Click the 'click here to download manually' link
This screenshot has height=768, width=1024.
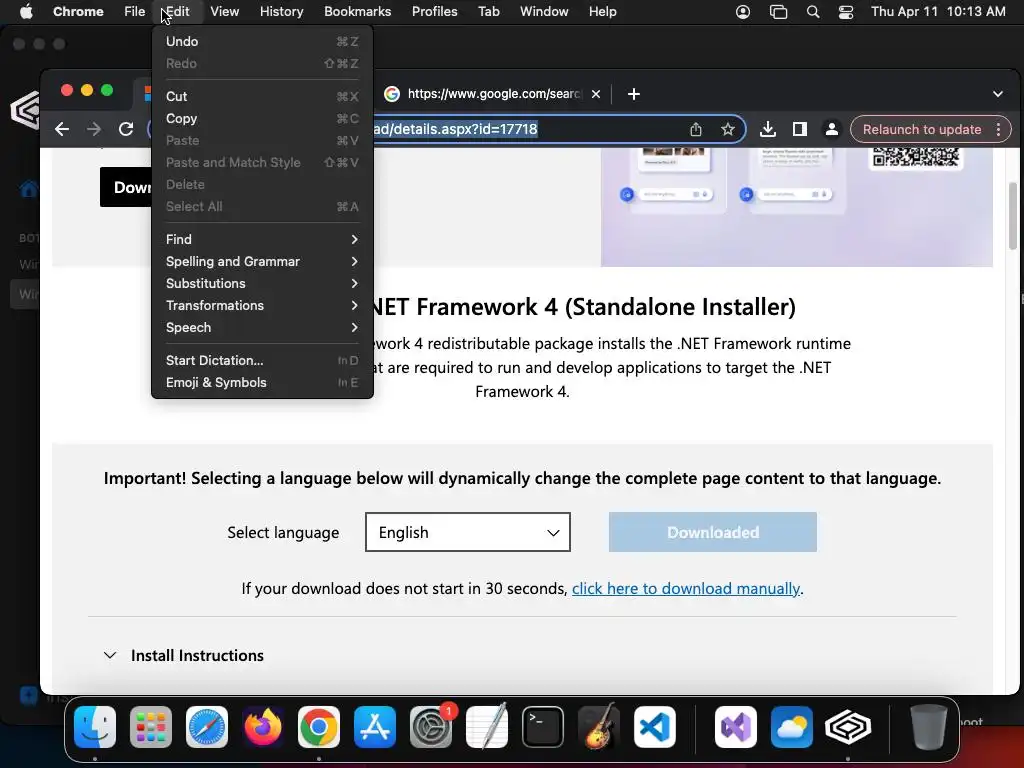tap(686, 588)
